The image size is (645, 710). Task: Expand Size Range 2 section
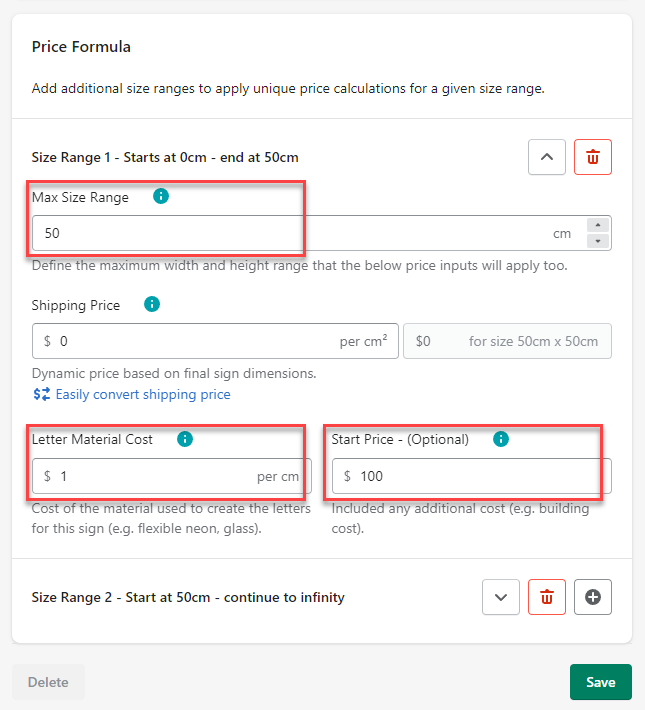(501, 597)
